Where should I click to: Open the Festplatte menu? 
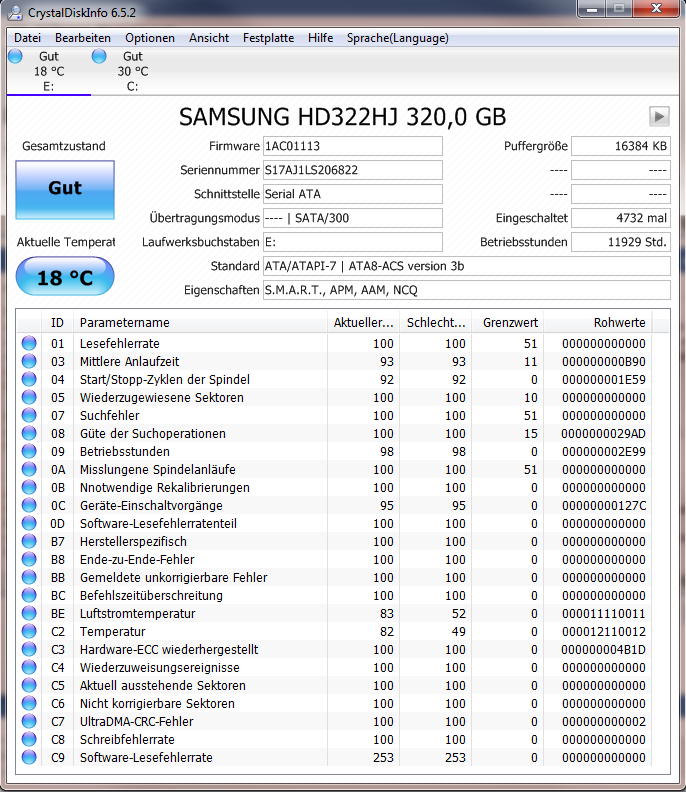click(268, 38)
